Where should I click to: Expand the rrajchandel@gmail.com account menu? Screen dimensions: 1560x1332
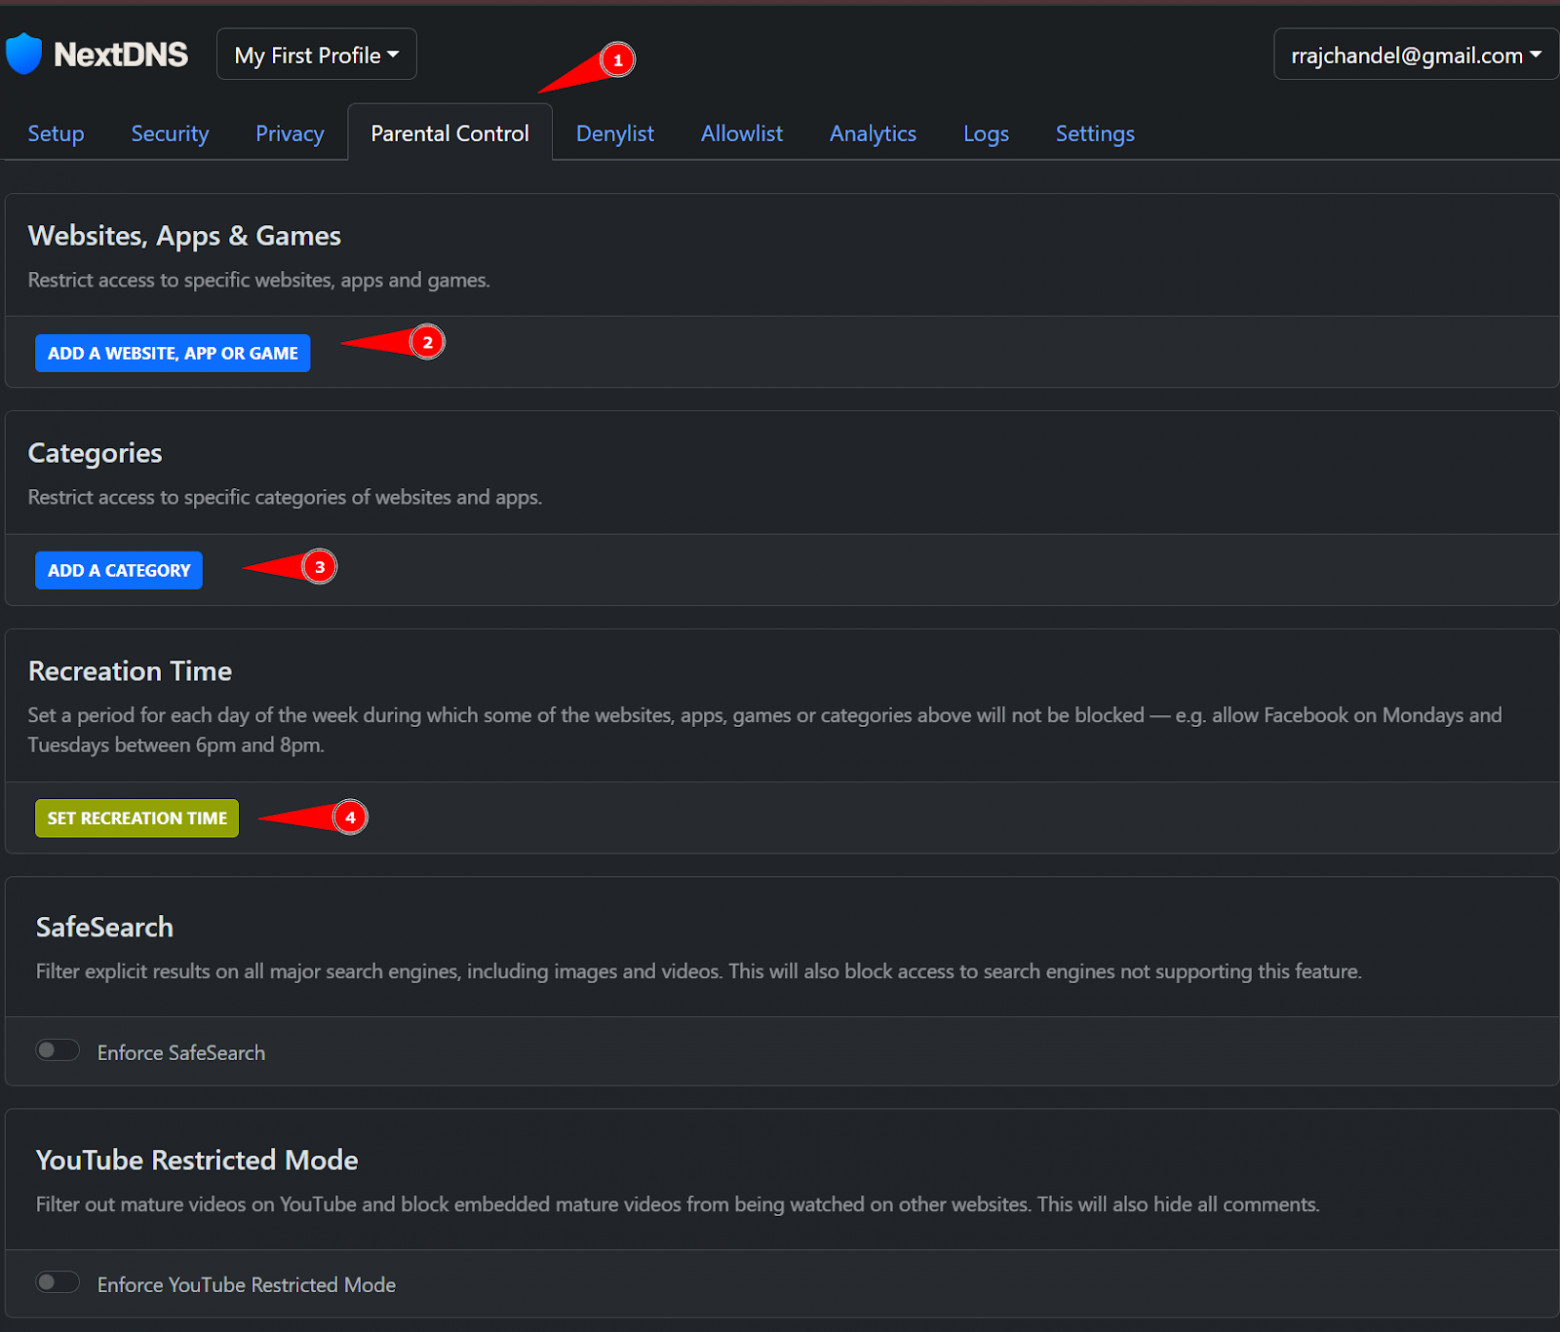pyautogui.click(x=1415, y=55)
